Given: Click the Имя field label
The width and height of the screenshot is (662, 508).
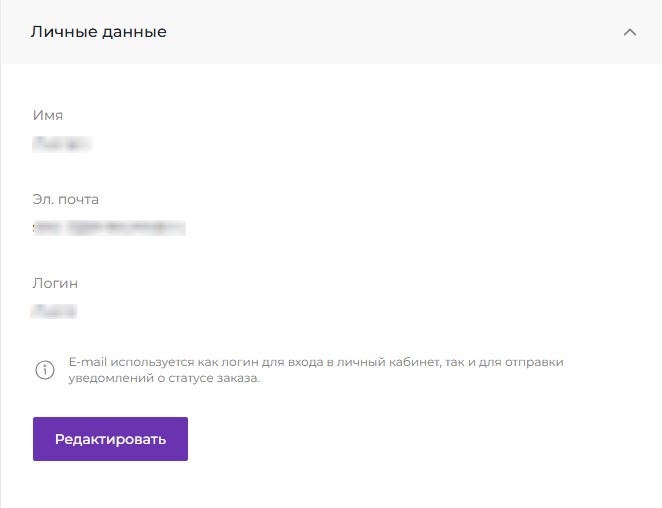Looking at the screenshot, I should pos(48,115).
